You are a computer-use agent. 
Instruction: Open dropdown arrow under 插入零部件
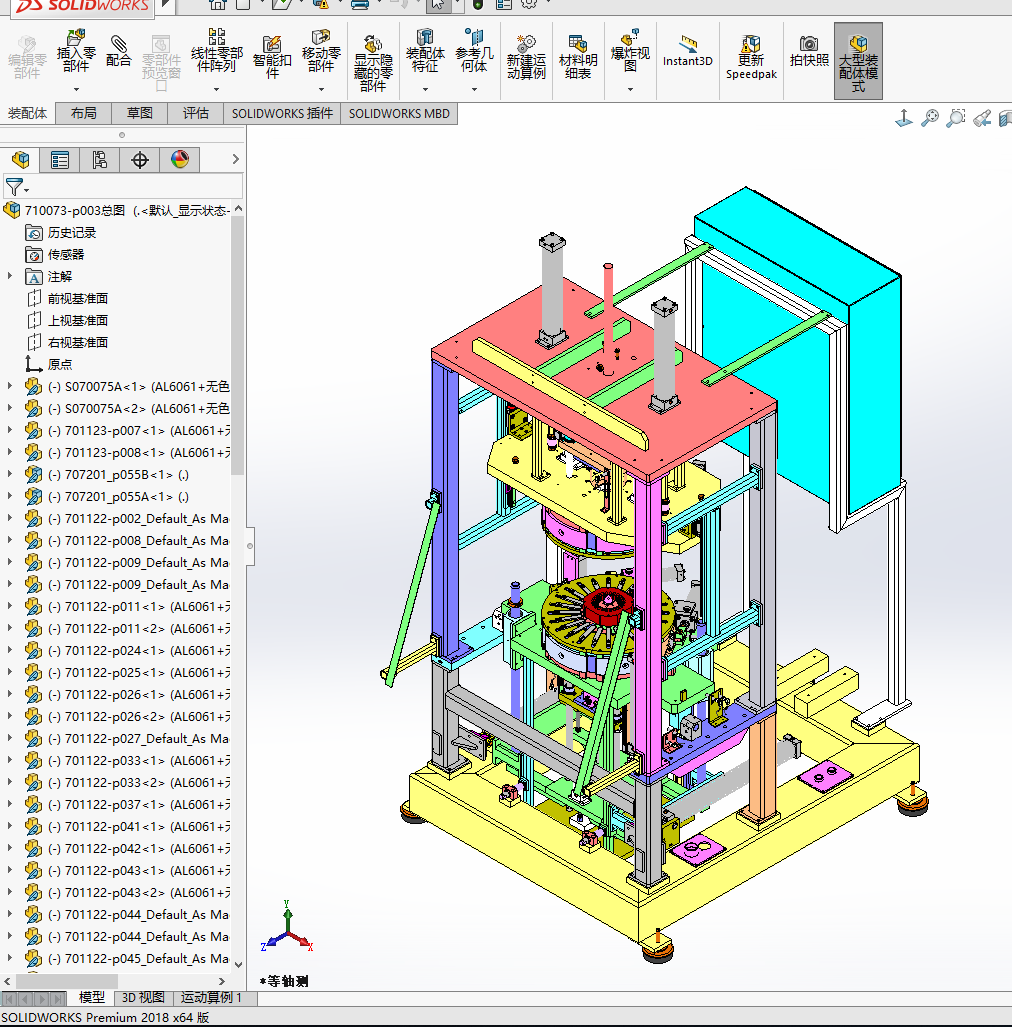click(x=76, y=89)
